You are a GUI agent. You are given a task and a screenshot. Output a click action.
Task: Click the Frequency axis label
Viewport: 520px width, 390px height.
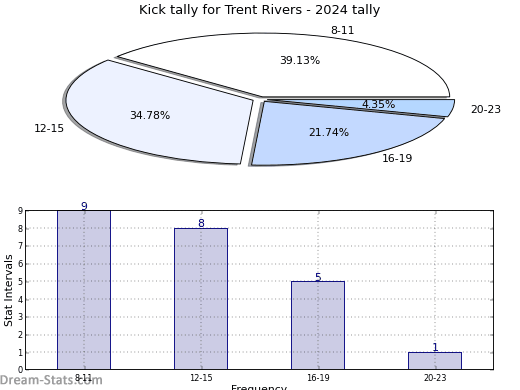pos(259,387)
